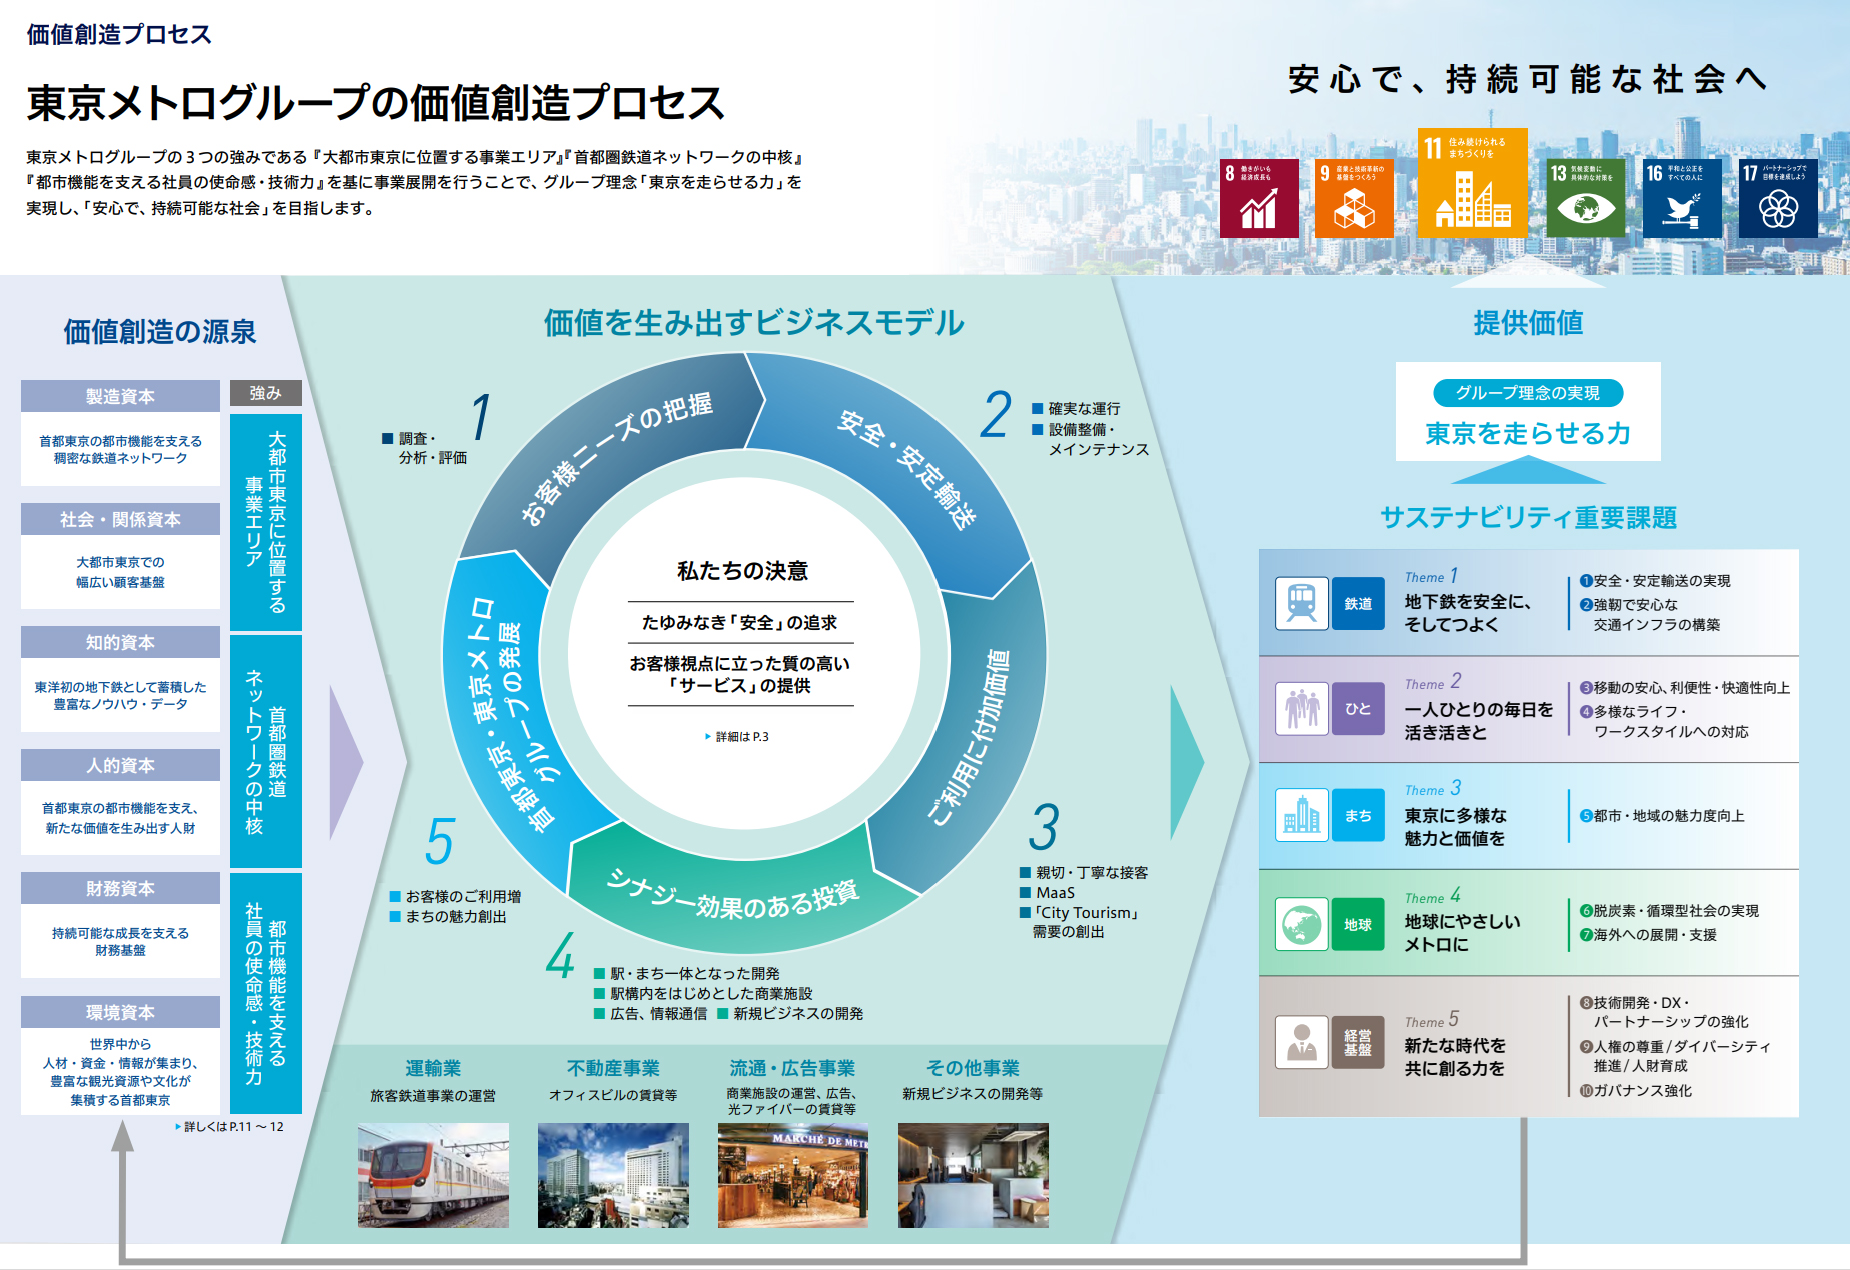Click the 駅・まち一体となった開発 bullet
1850x1270 pixels.
tap(687, 974)
